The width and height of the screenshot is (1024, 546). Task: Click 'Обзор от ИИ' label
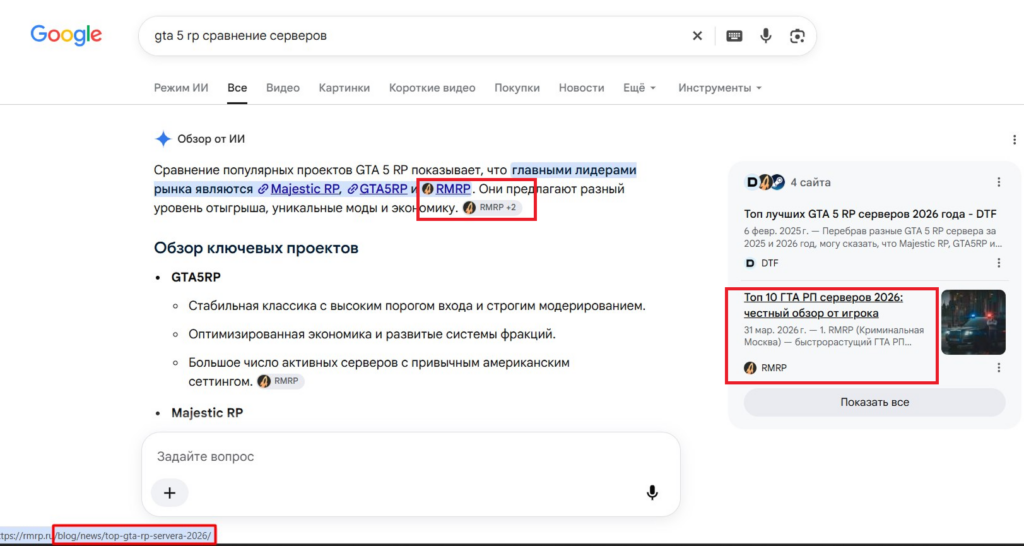click(211, 139)
